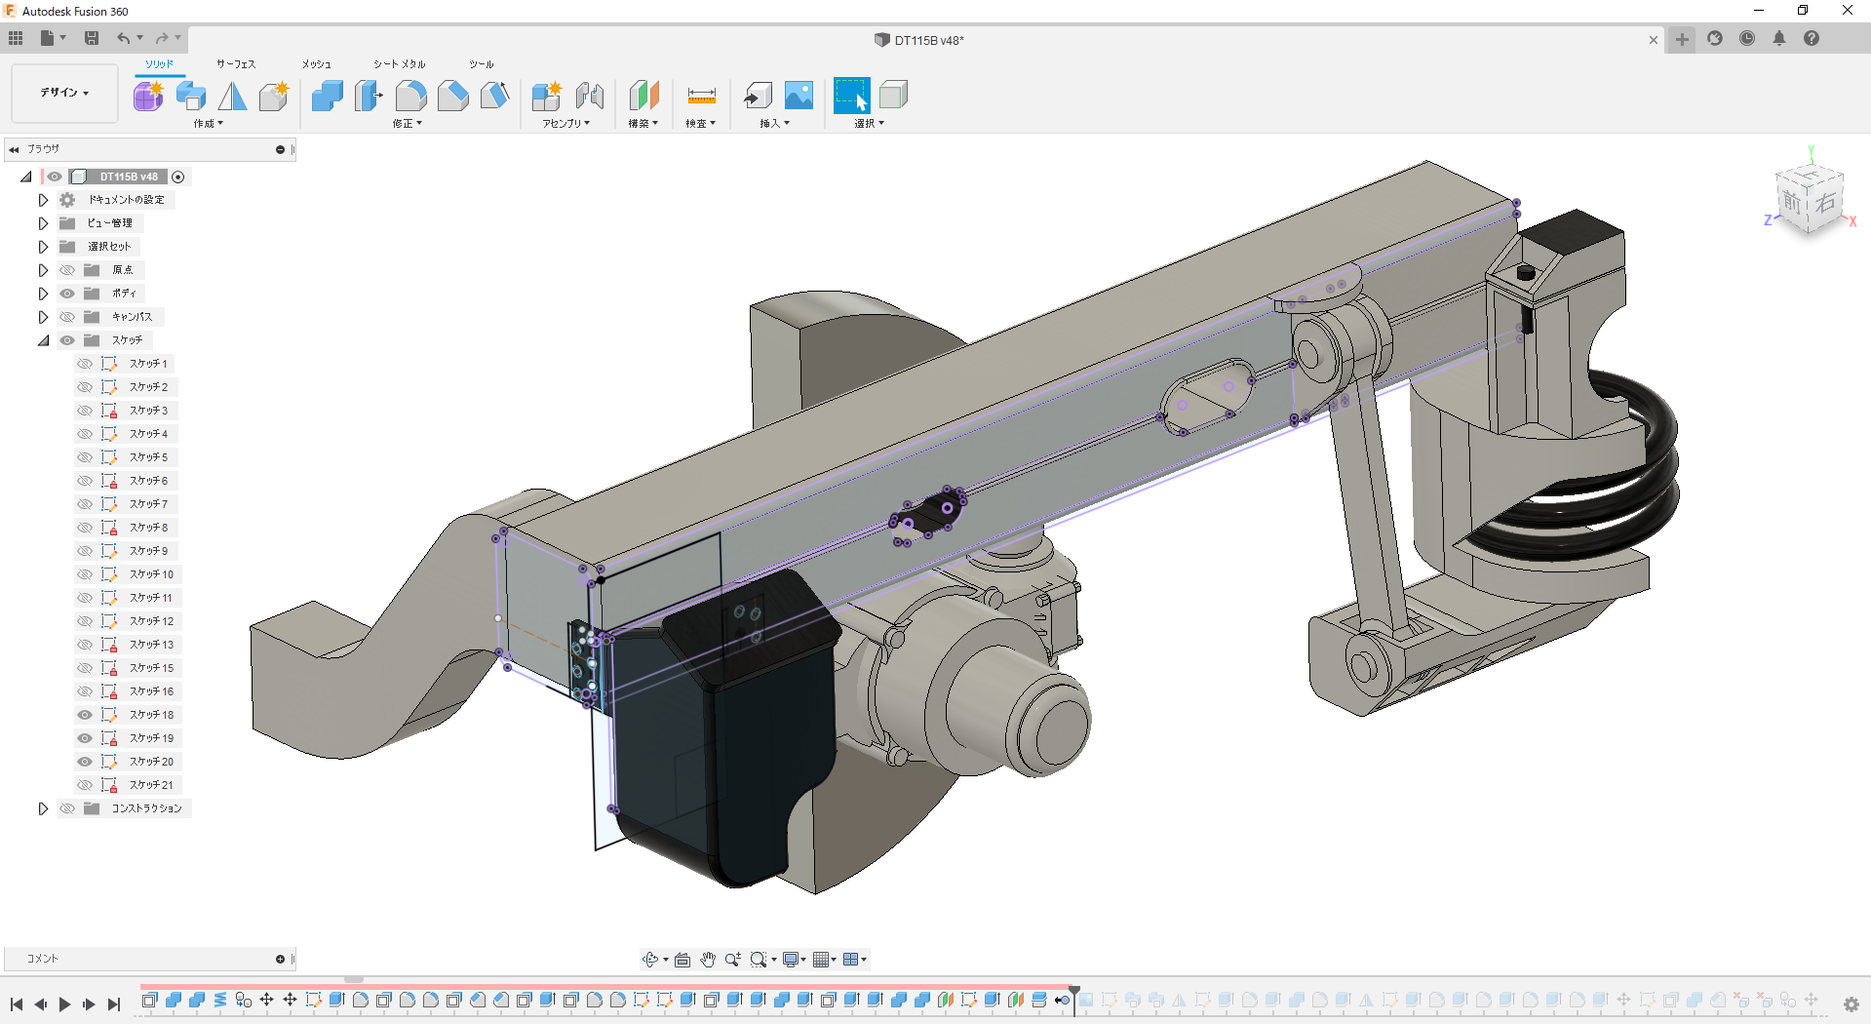Screen dimensions: 1871x1024
Task: Hide the ボディ folder with its eye icon
Action: (x=67, y=294)
